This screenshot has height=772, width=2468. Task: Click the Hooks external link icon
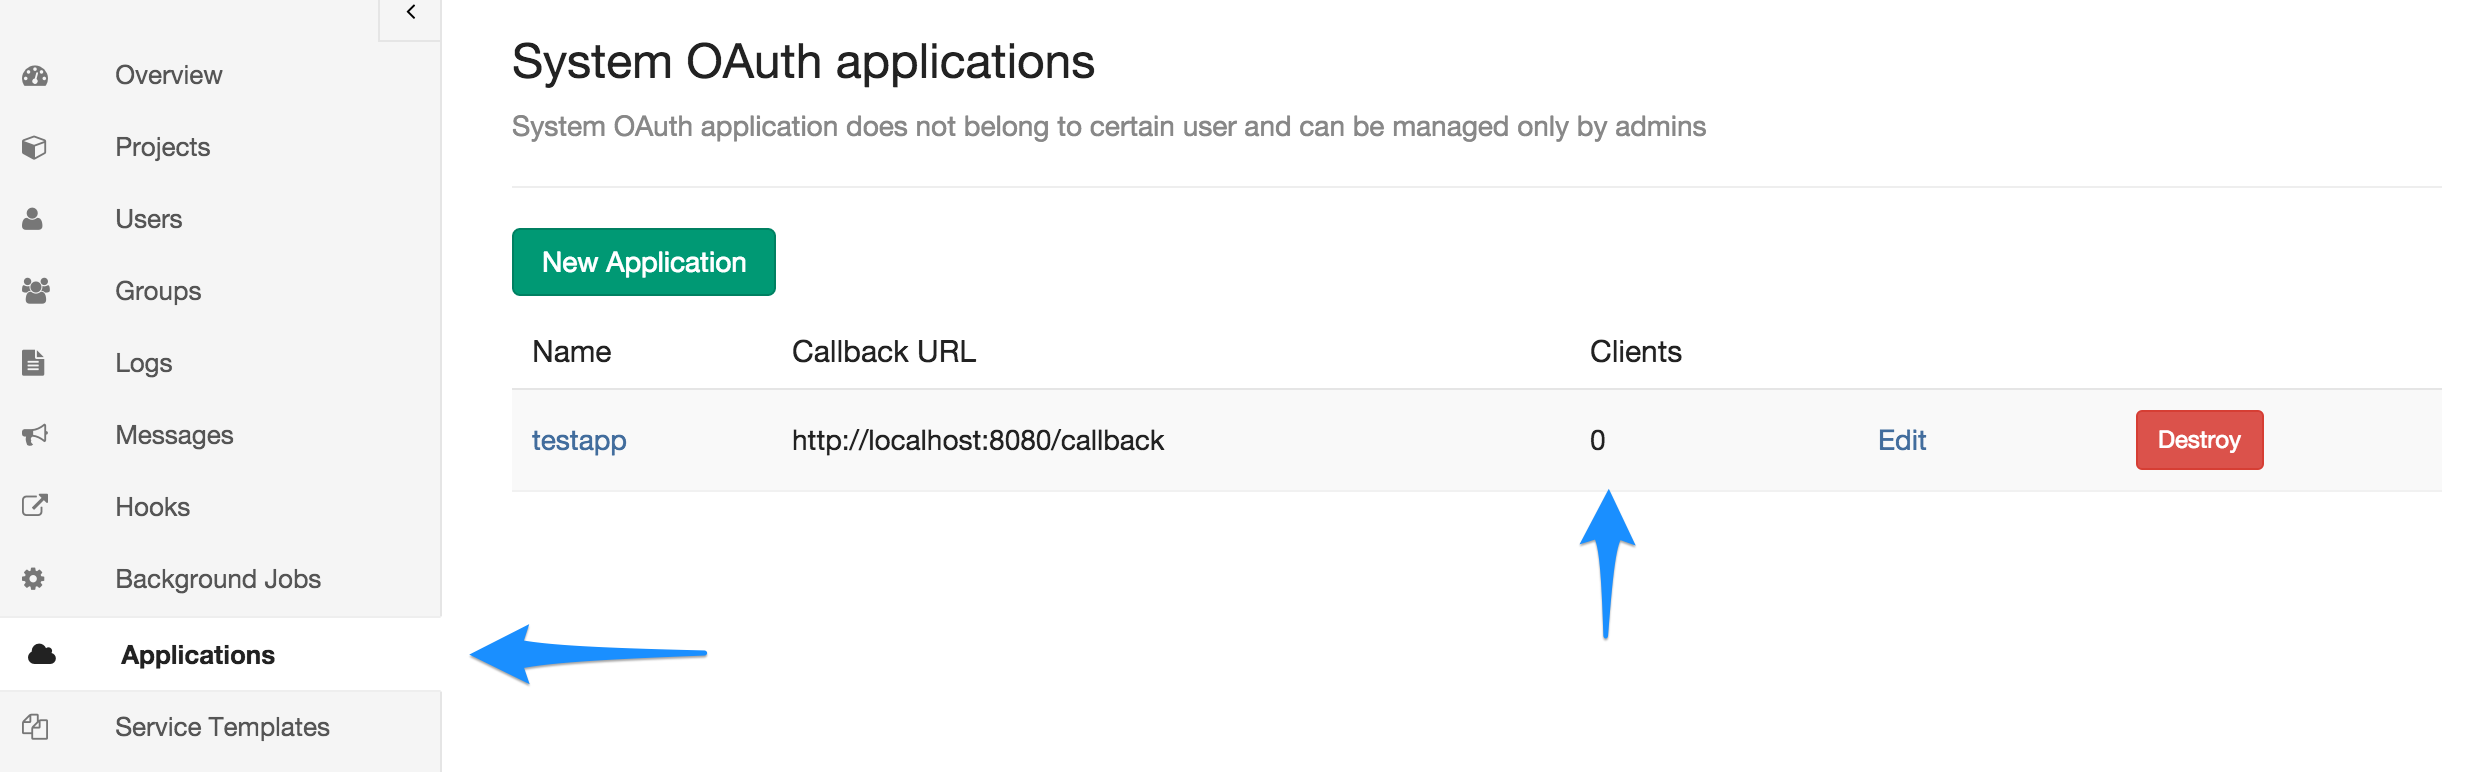click(35, 506)
